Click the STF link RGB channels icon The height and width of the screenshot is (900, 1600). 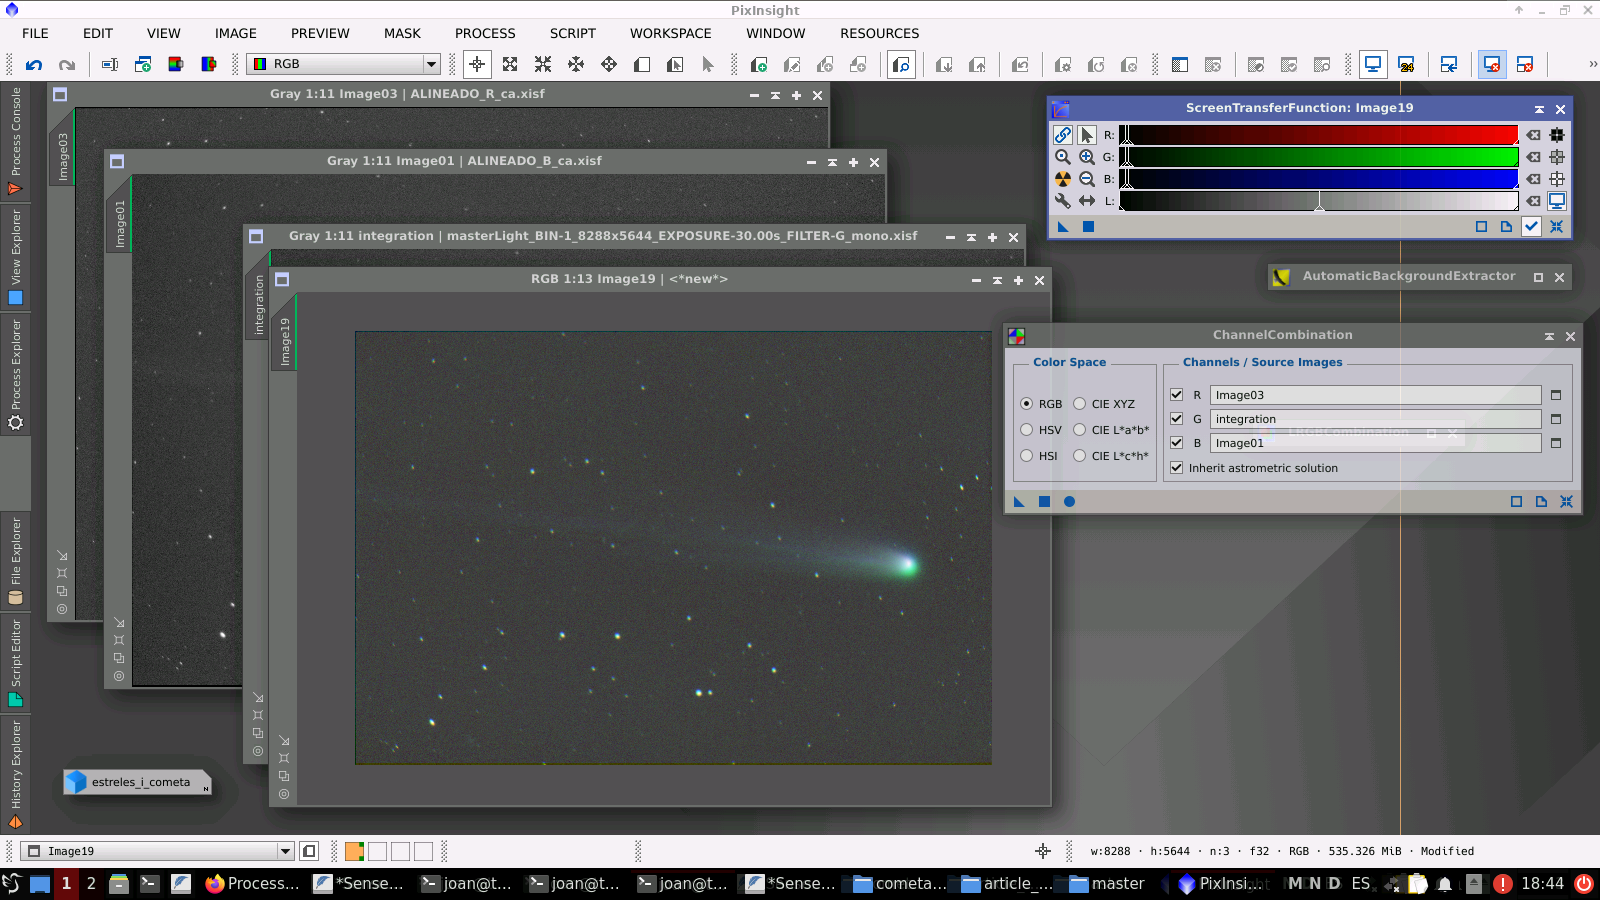tap(1062, 135)
